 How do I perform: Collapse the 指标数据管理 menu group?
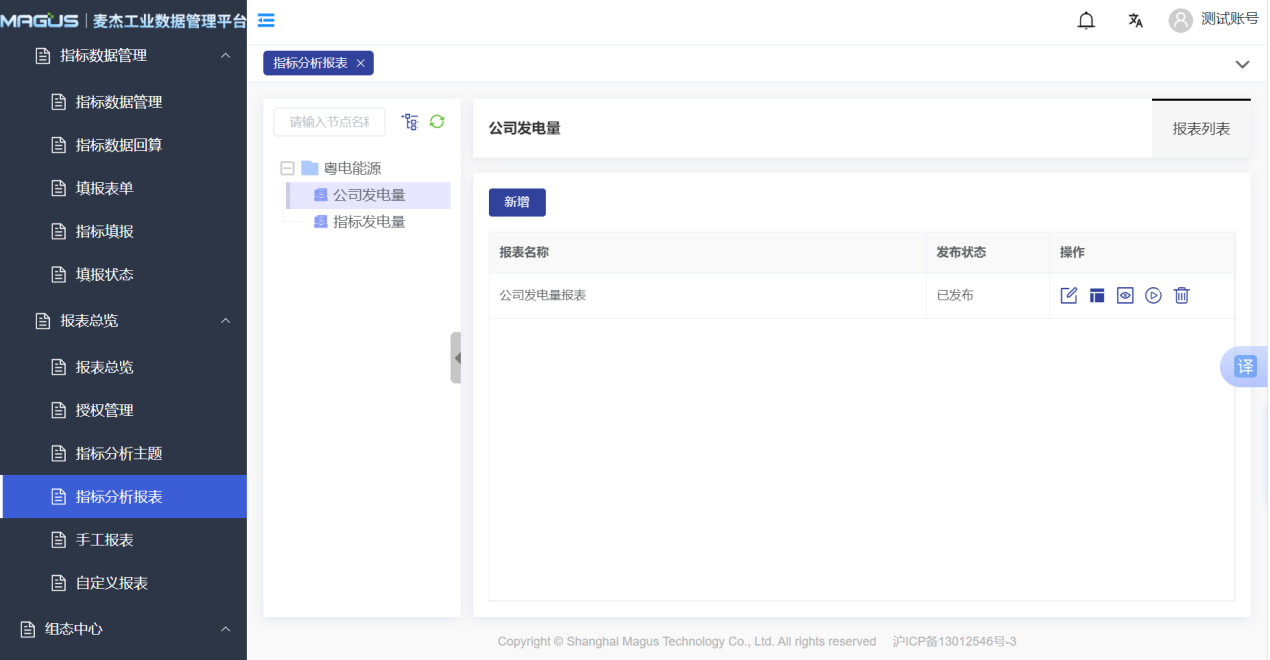pos(225,56)
